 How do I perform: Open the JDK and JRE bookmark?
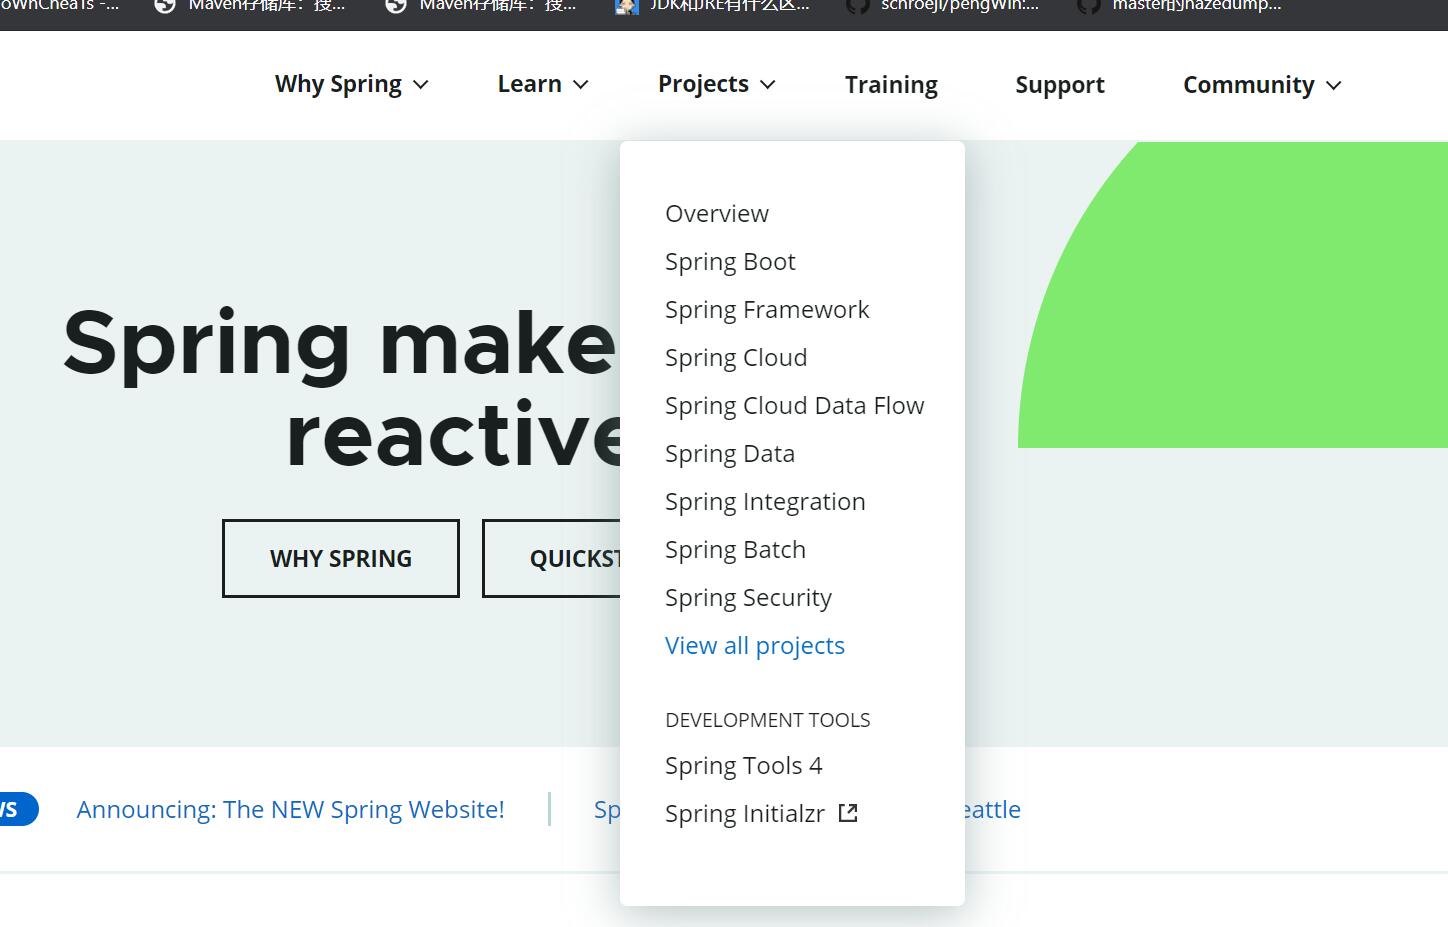[713, 6]
